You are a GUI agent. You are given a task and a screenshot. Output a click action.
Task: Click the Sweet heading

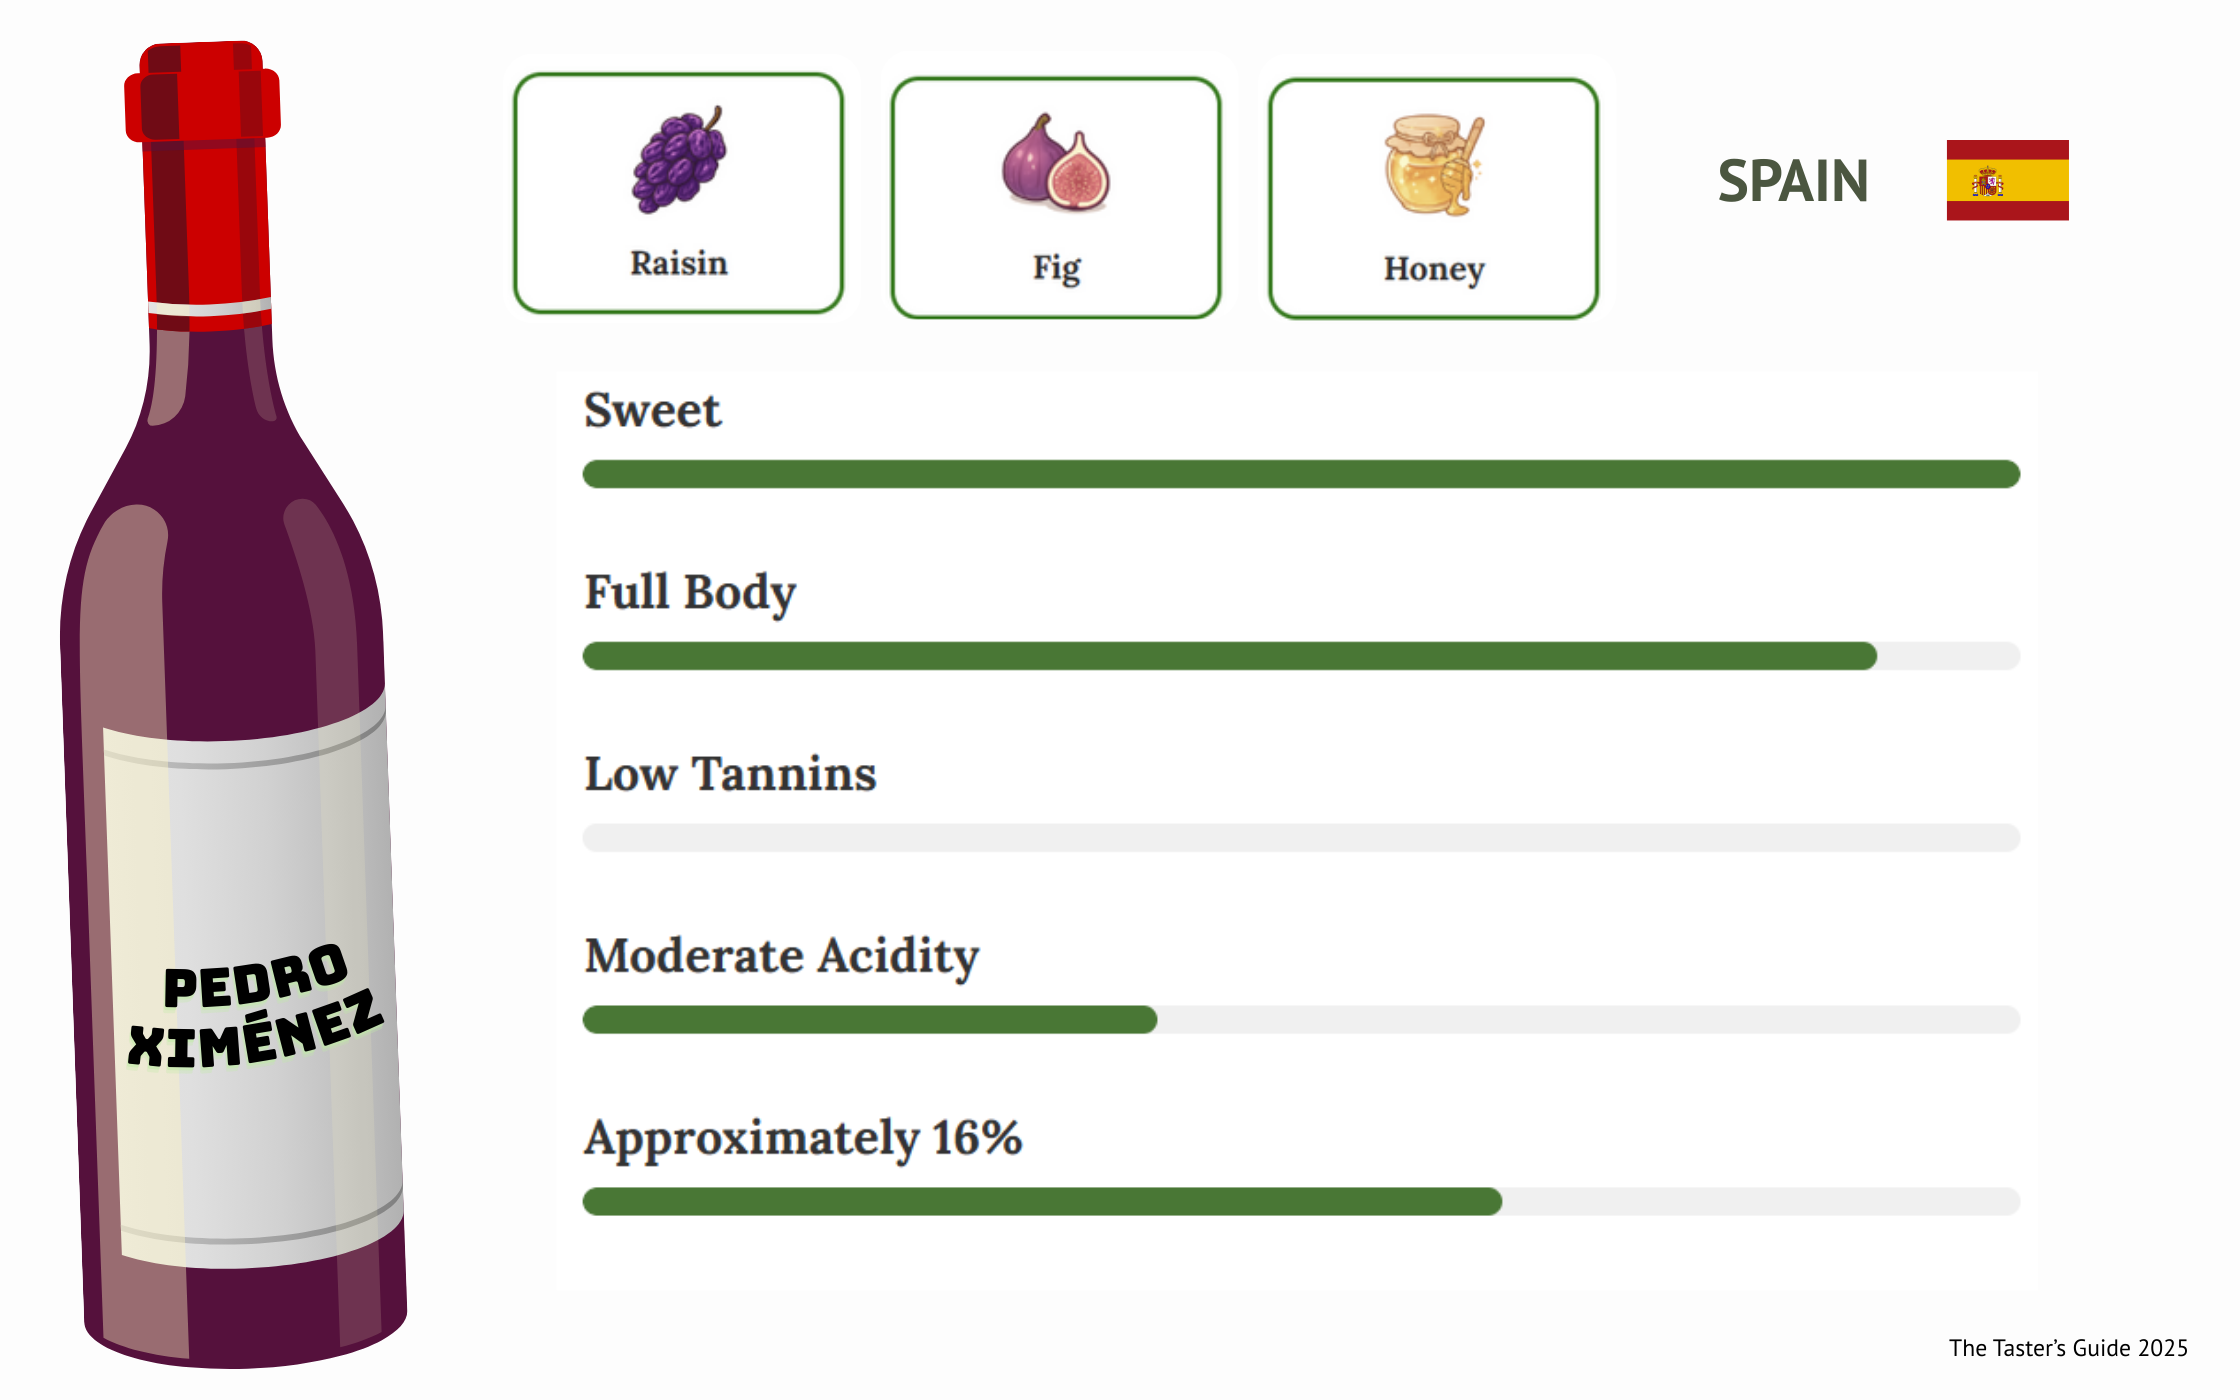pyautogui.click(x=652, y=410)
